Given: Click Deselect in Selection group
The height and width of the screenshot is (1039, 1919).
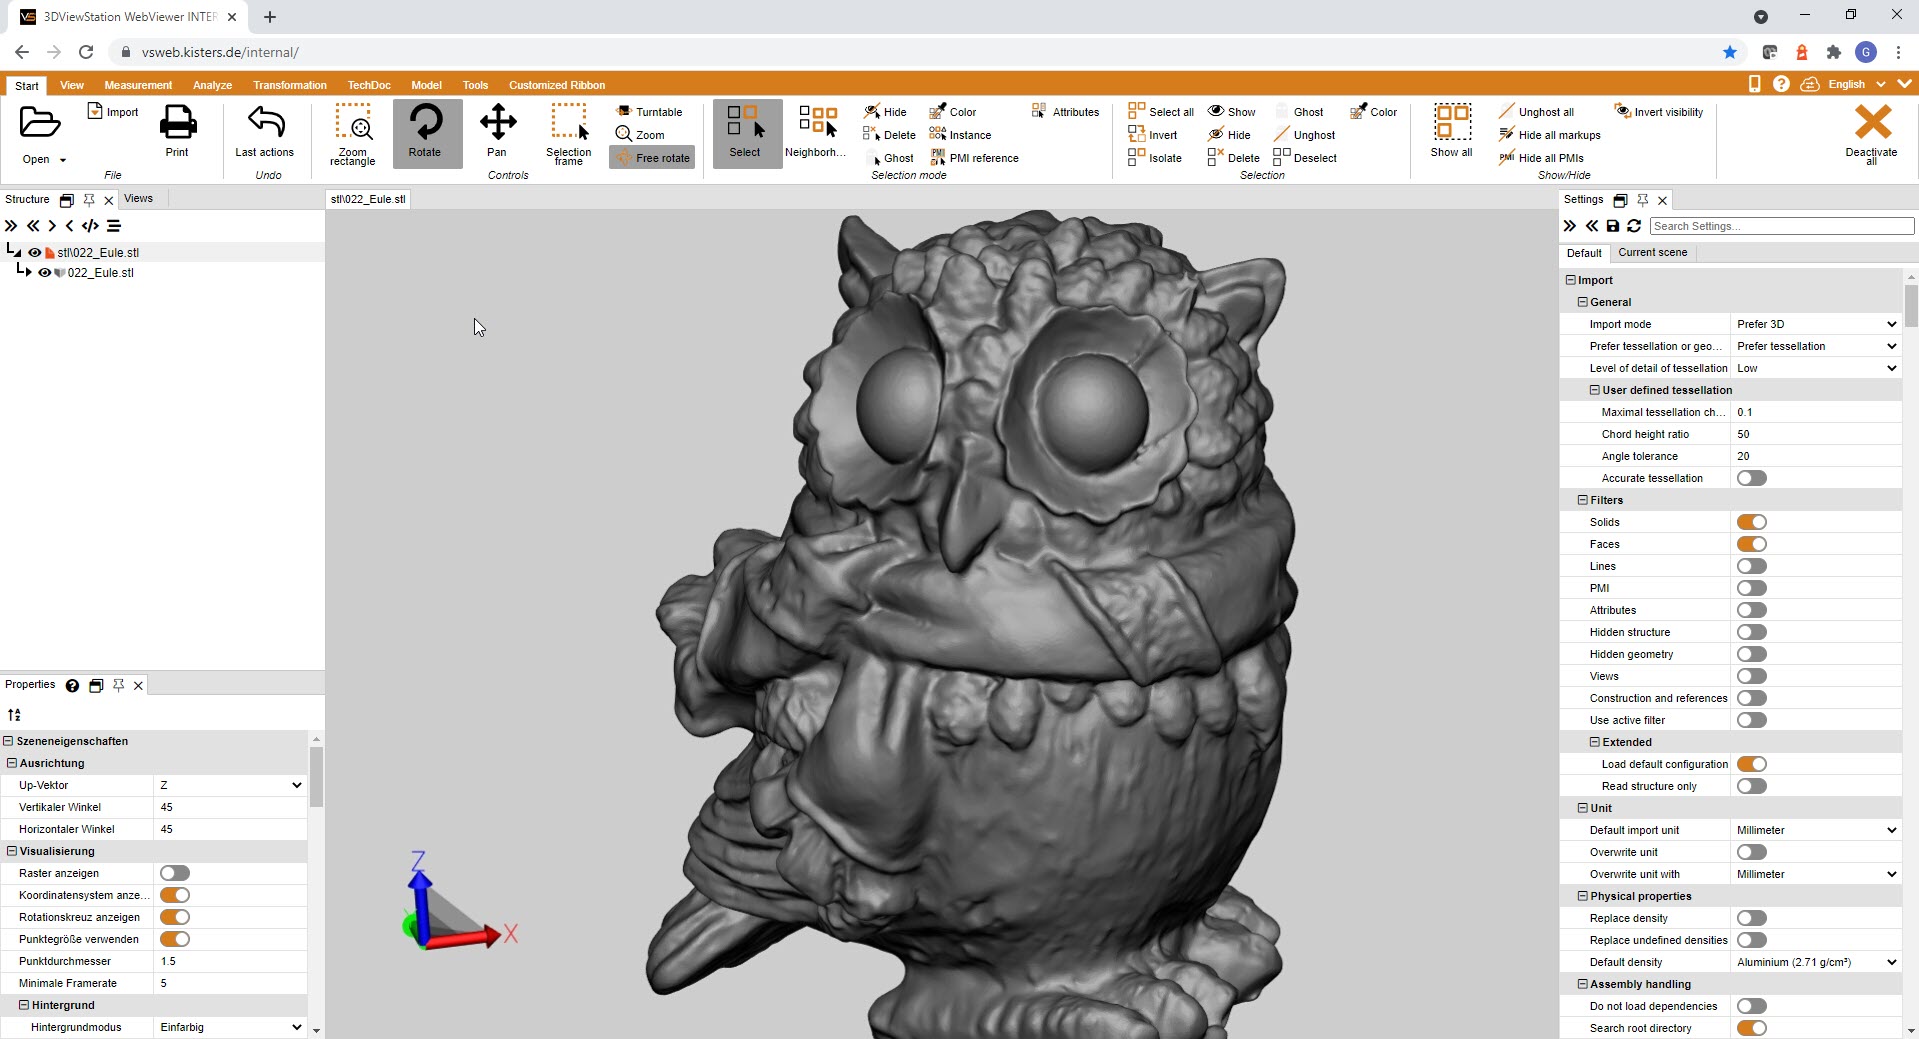Looking at the screenshot, I should 1305,158.
